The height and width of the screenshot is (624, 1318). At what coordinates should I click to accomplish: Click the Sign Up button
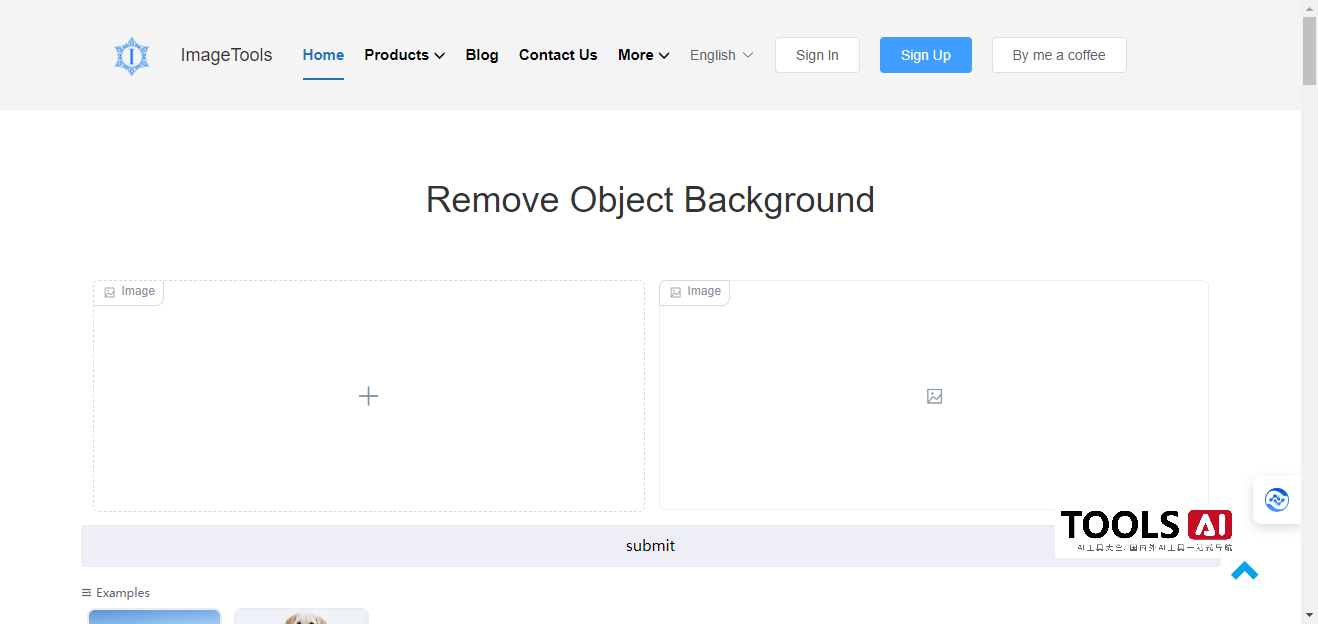click(925, 55)
